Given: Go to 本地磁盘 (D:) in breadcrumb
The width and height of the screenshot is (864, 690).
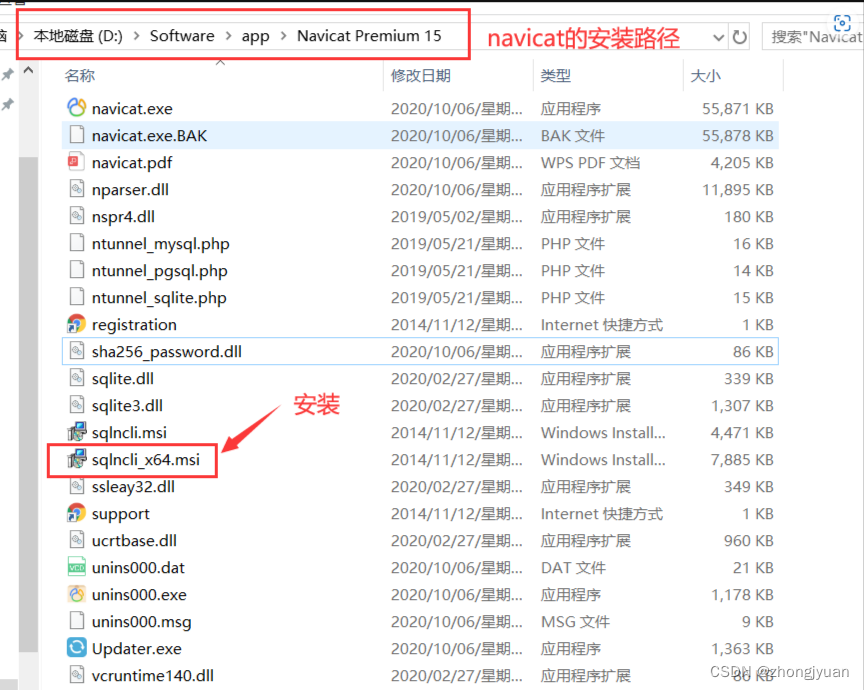Looking at the screenshot, I should coord(78,36).
